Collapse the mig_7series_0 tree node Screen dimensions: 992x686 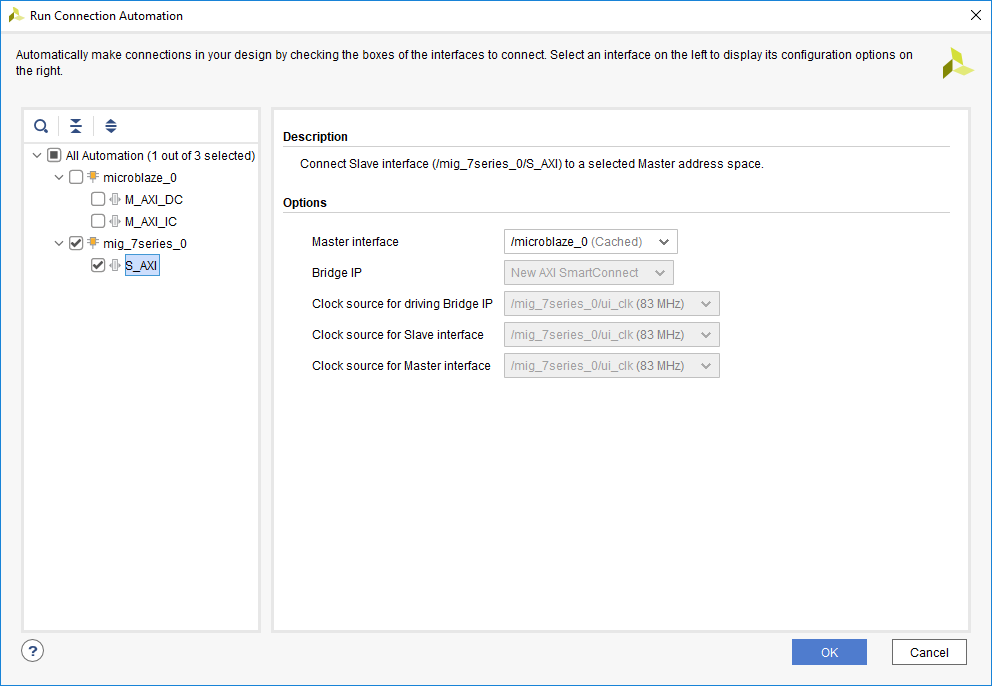click(x=59, y=243)
